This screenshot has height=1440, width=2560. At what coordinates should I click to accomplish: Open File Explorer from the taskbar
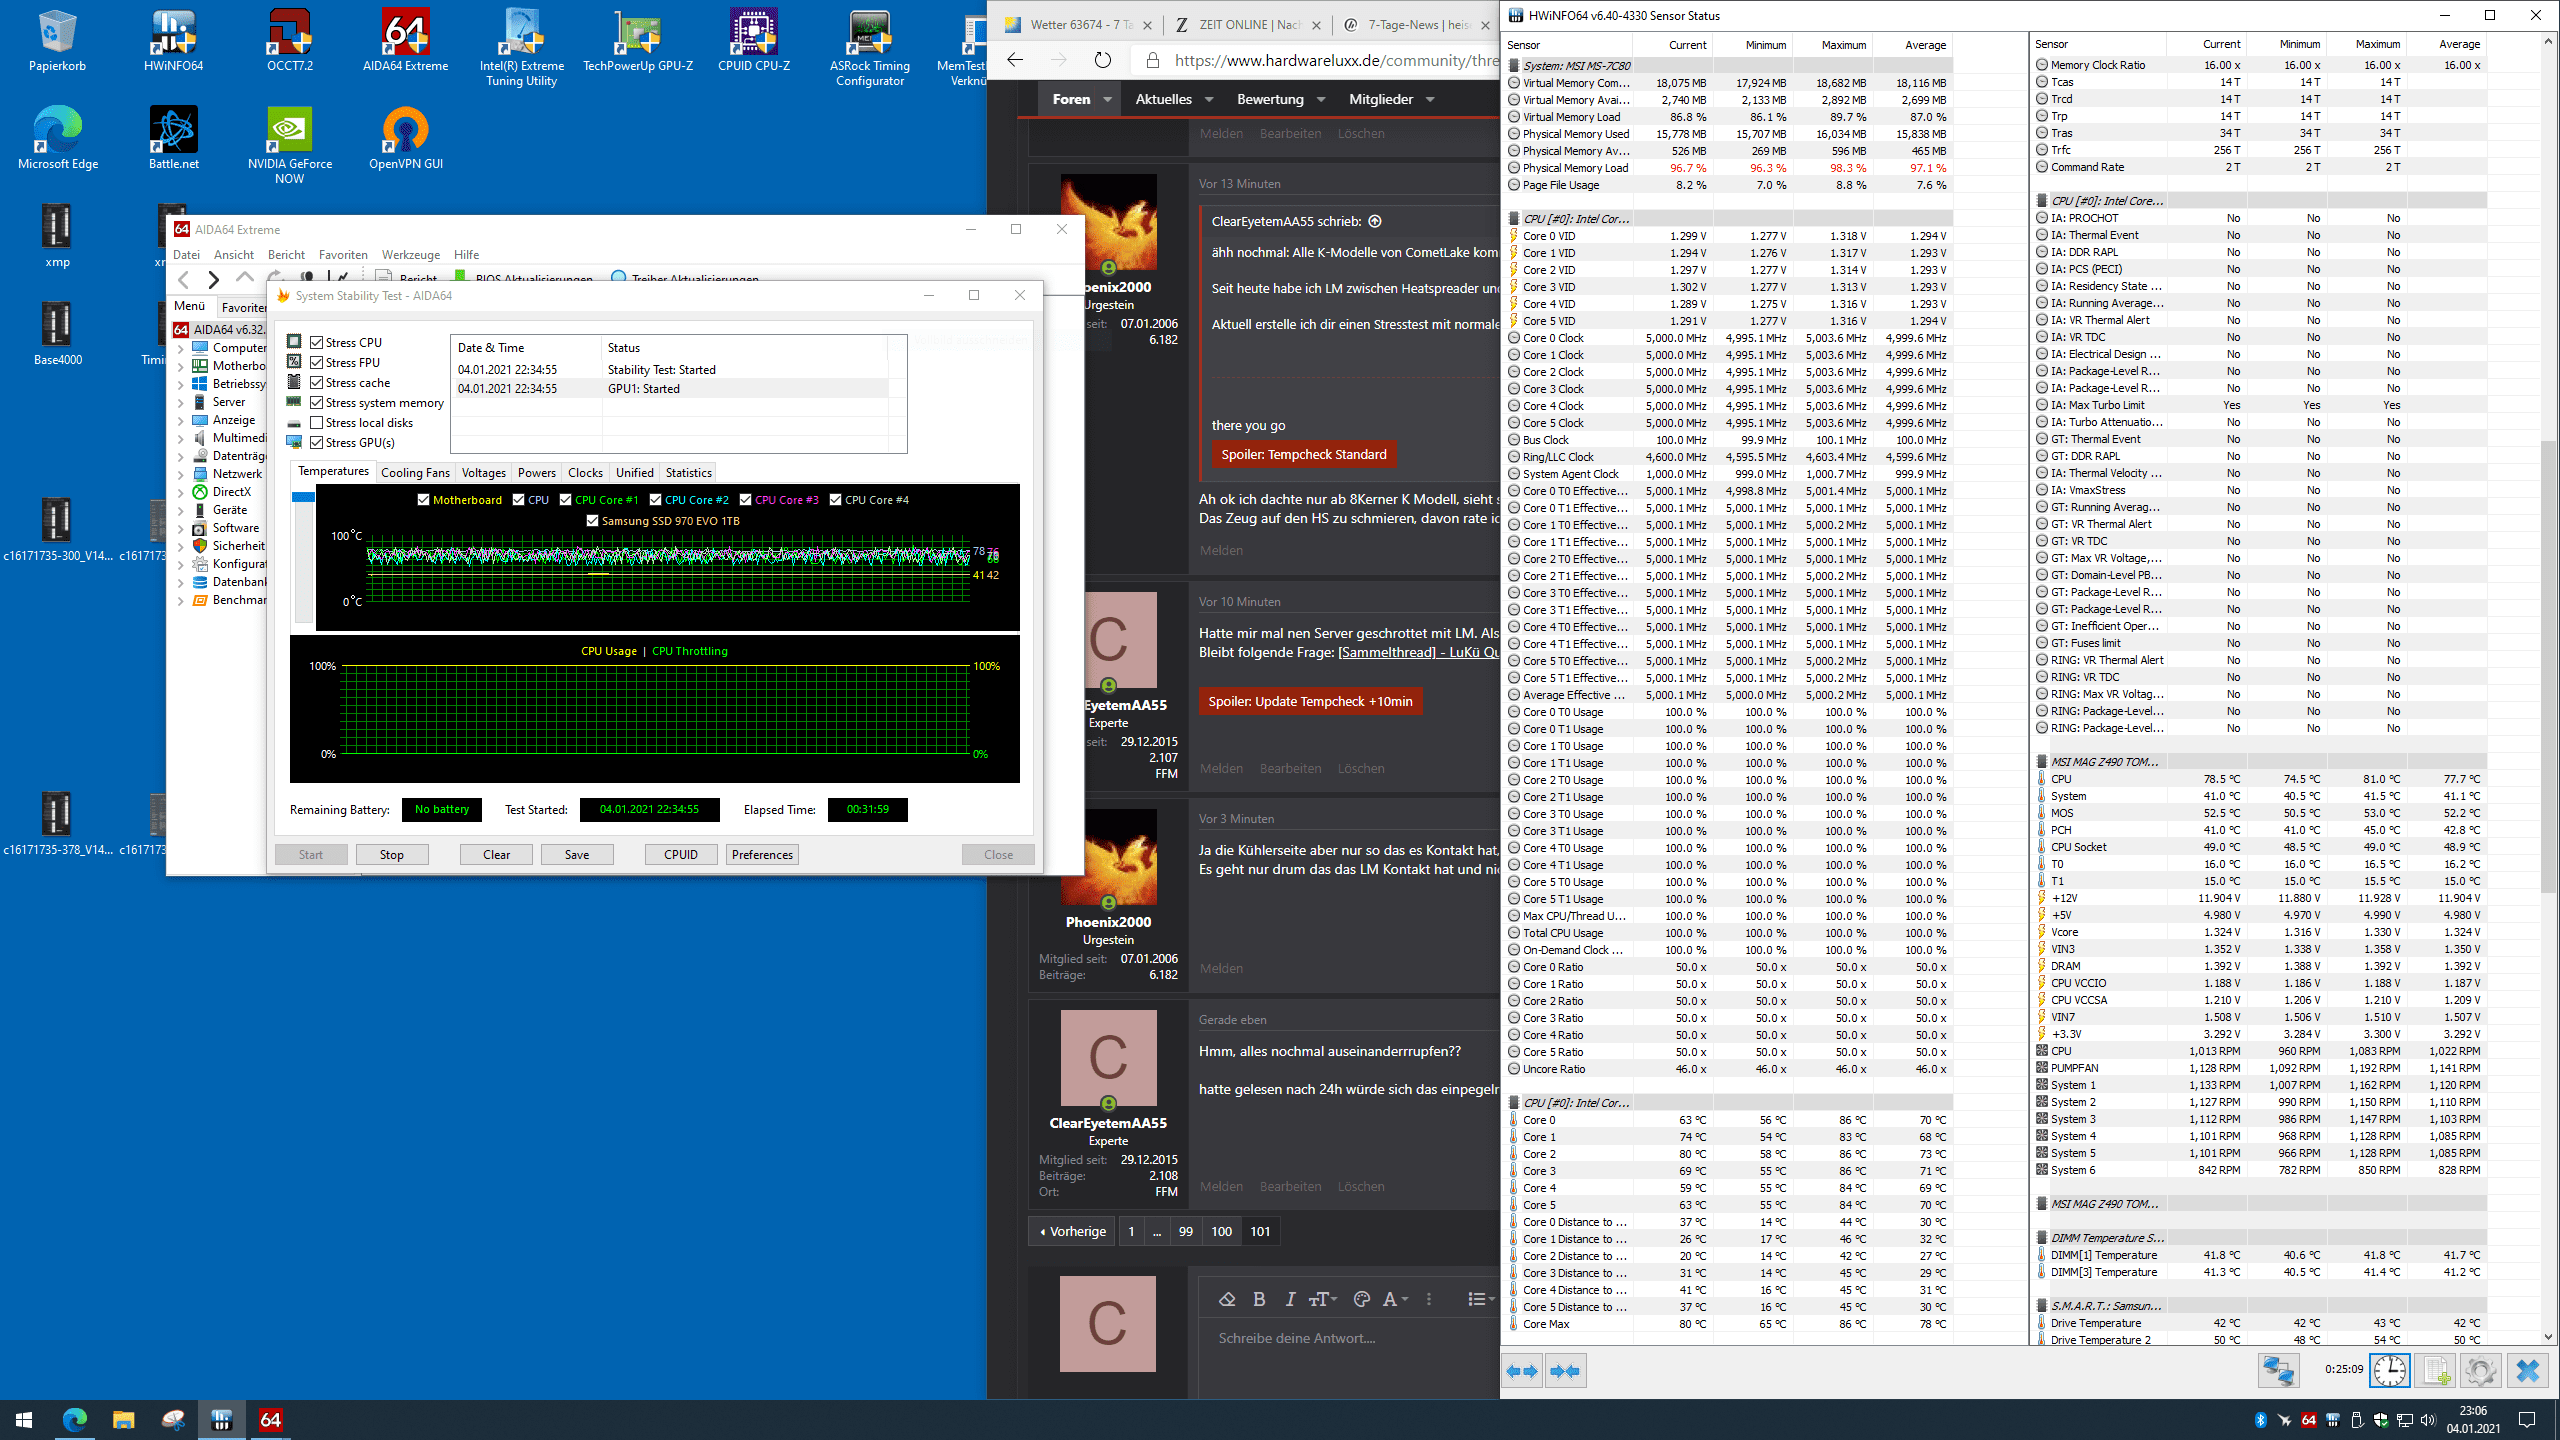point(124,1420)
